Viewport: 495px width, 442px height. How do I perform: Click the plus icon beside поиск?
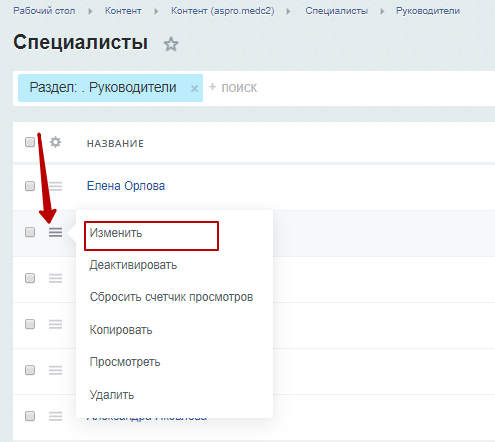coord(212,87)
